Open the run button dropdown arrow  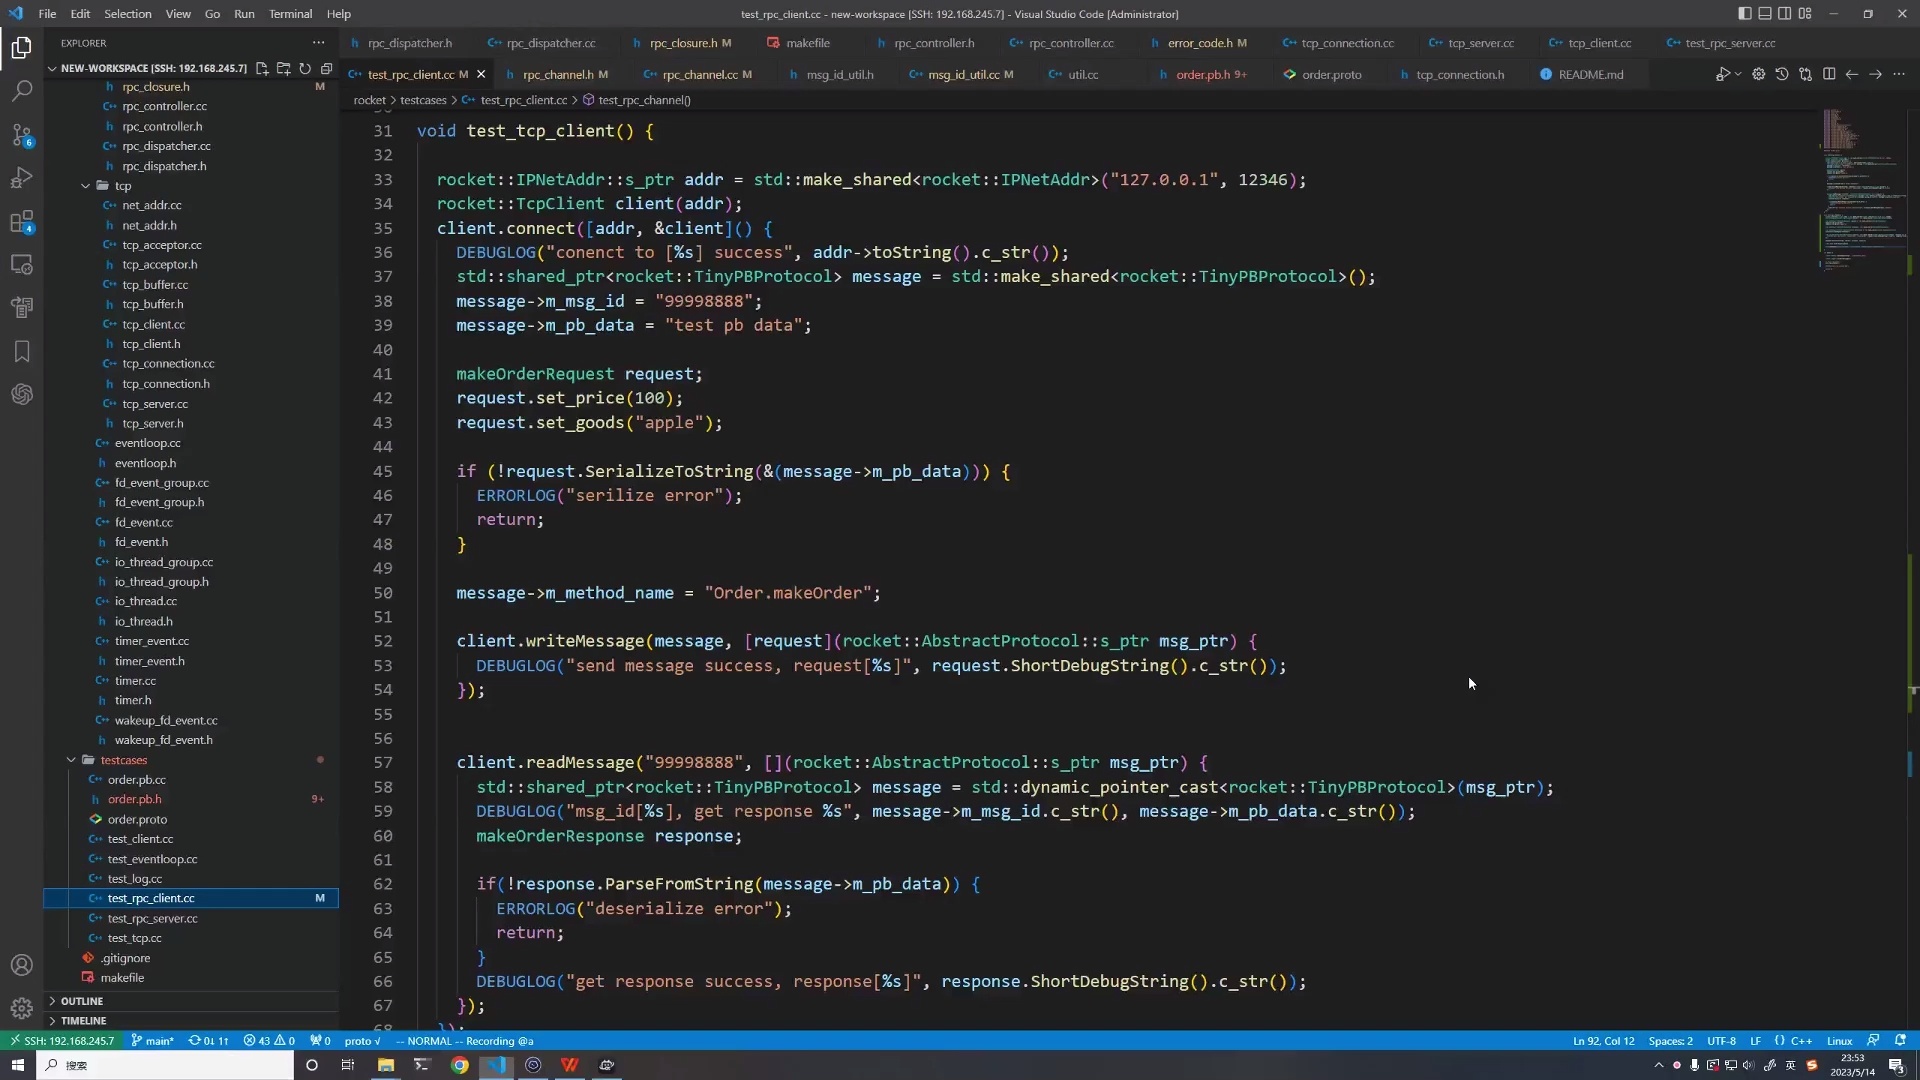point(1740,74)
